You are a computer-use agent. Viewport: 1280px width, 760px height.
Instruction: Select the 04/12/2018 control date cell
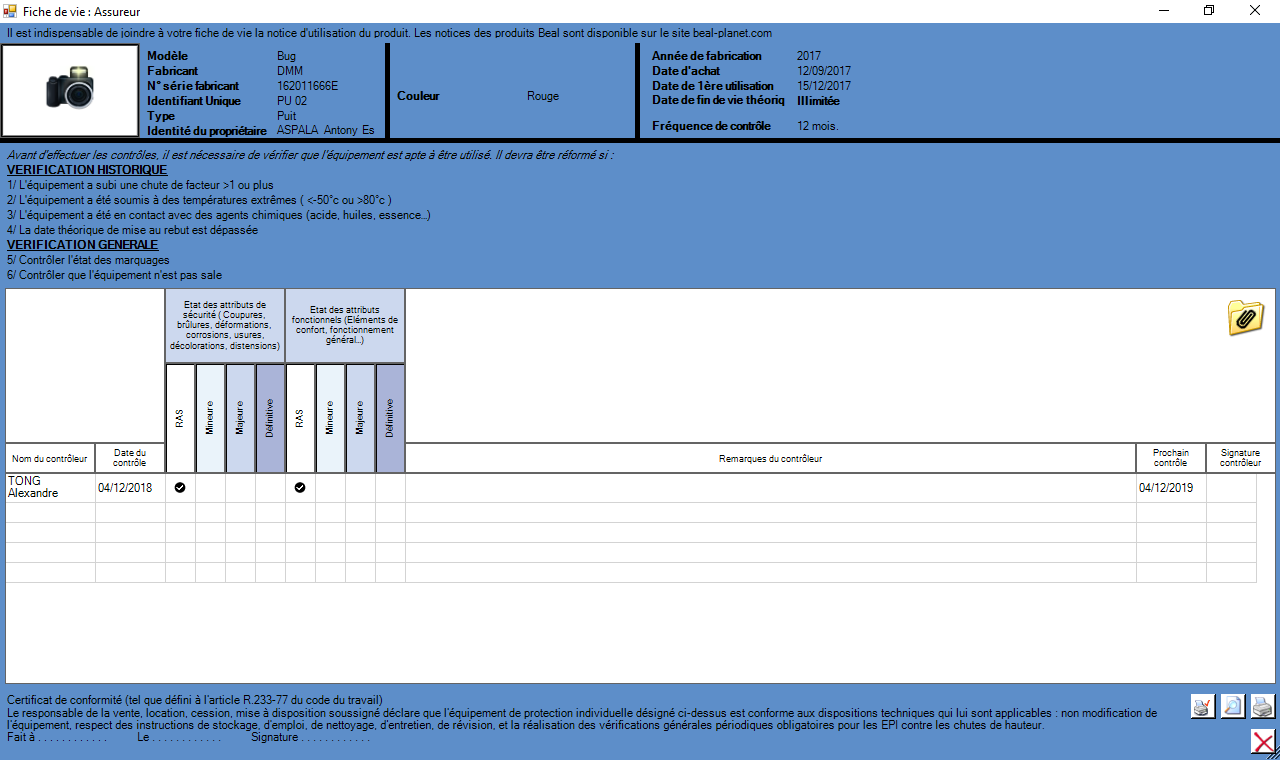(130, 488)
